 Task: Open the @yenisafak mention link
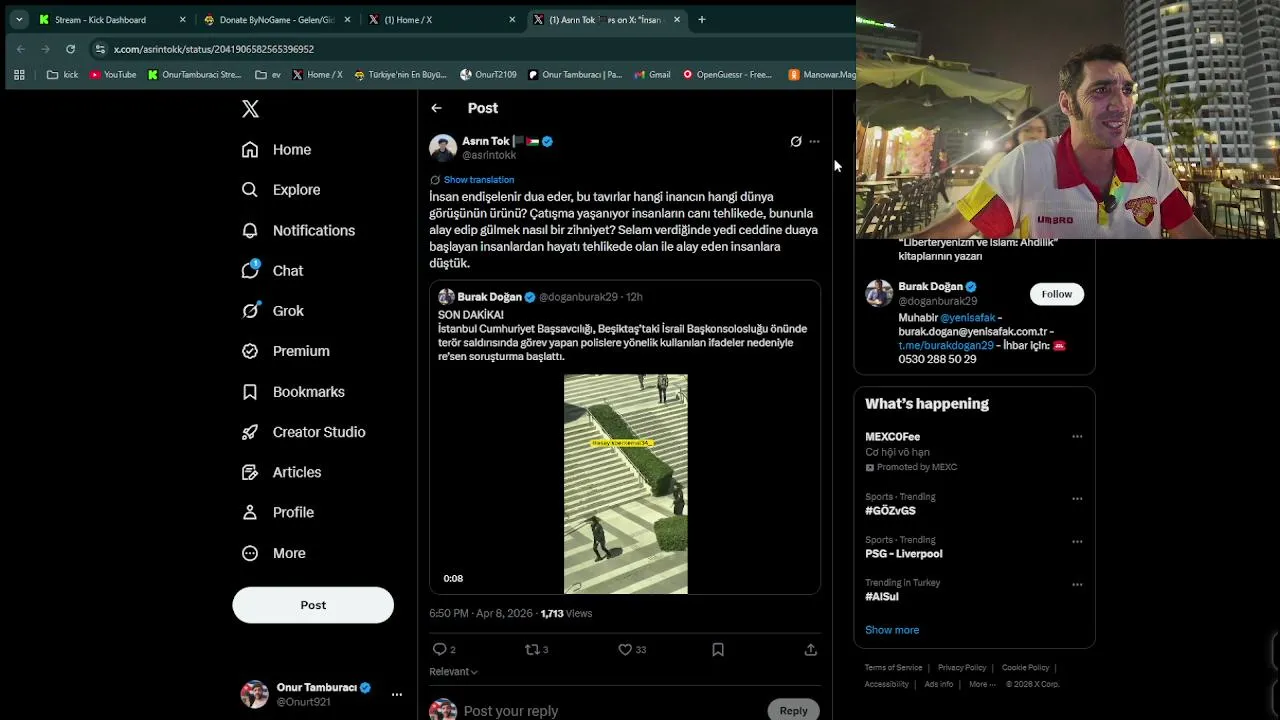(968, 318)
